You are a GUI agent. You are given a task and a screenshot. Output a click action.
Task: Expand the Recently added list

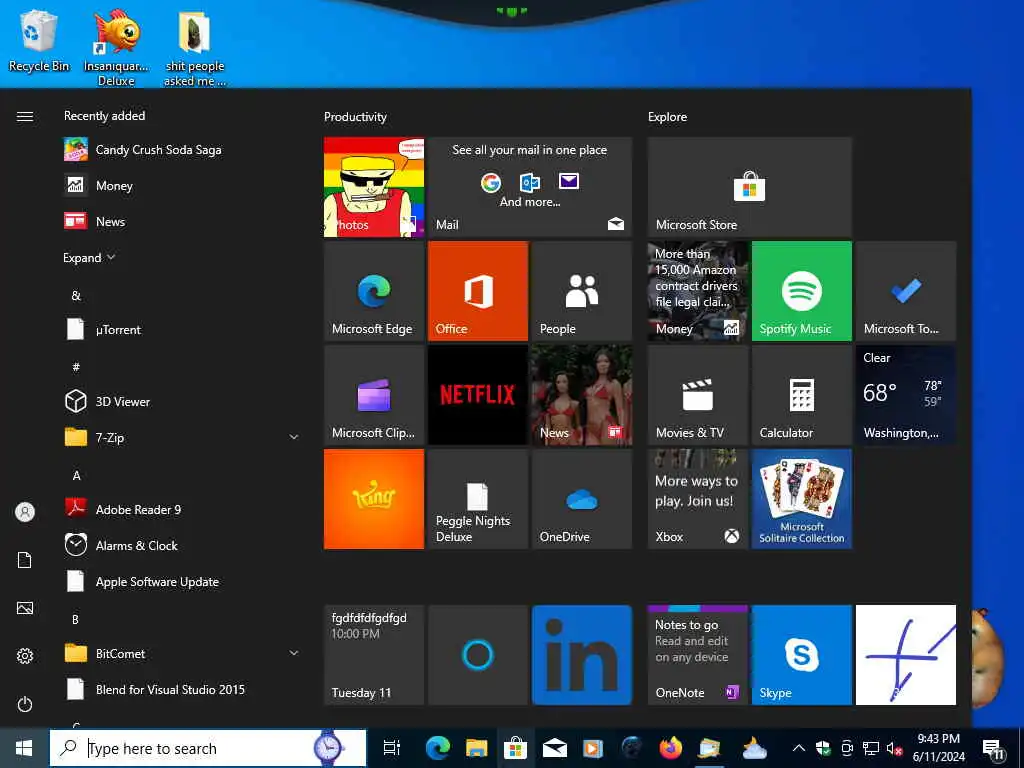click(x=89, y=257)
